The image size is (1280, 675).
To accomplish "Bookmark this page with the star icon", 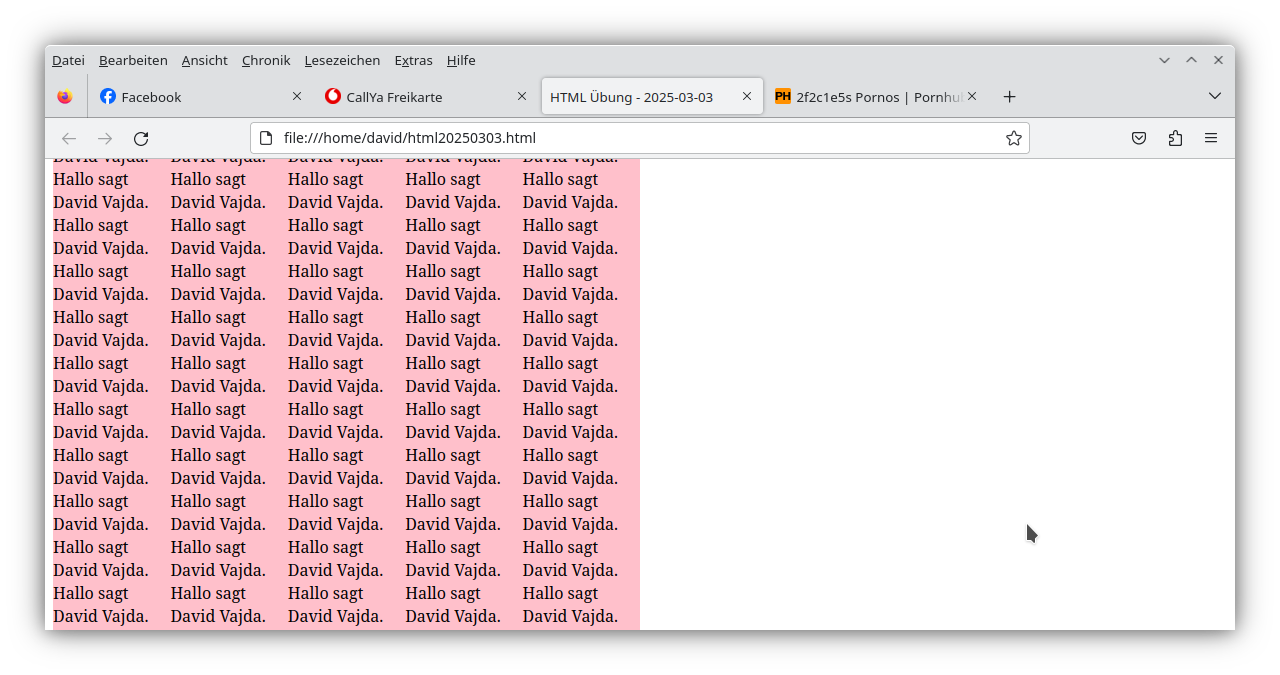I will [1013, 138].
